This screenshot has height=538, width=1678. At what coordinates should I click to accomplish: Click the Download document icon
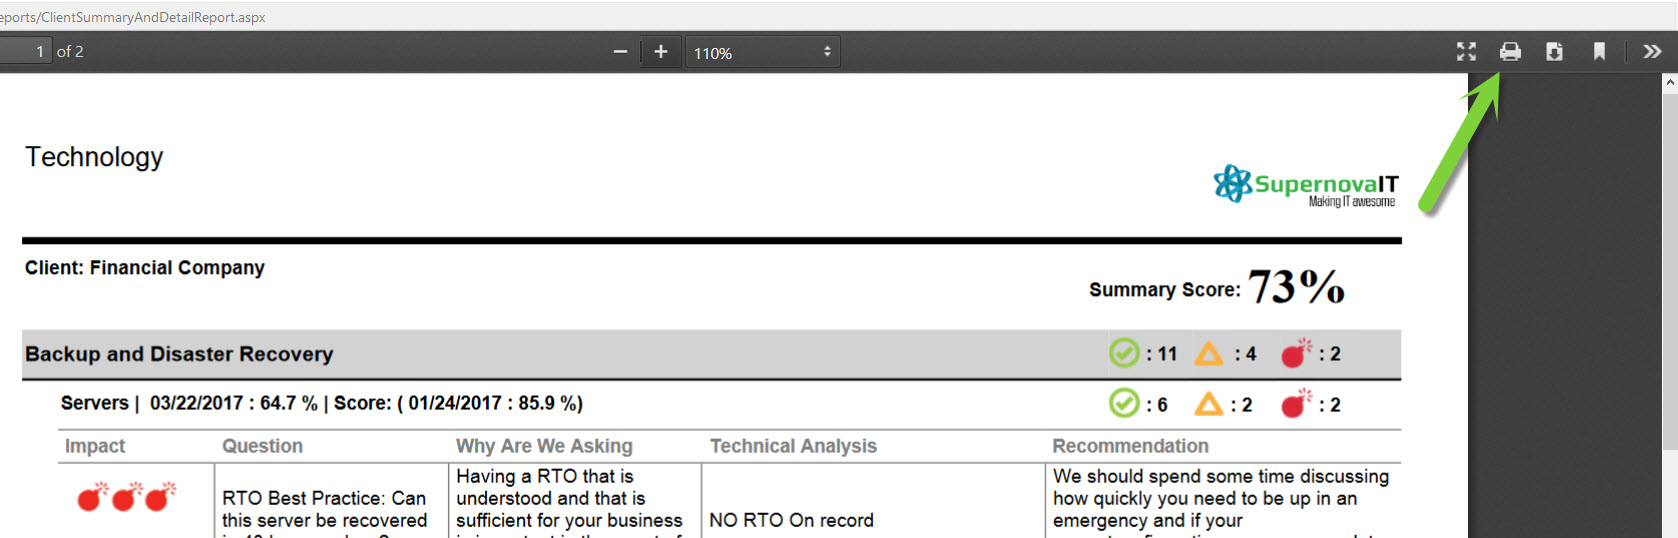coord(1554,51)
